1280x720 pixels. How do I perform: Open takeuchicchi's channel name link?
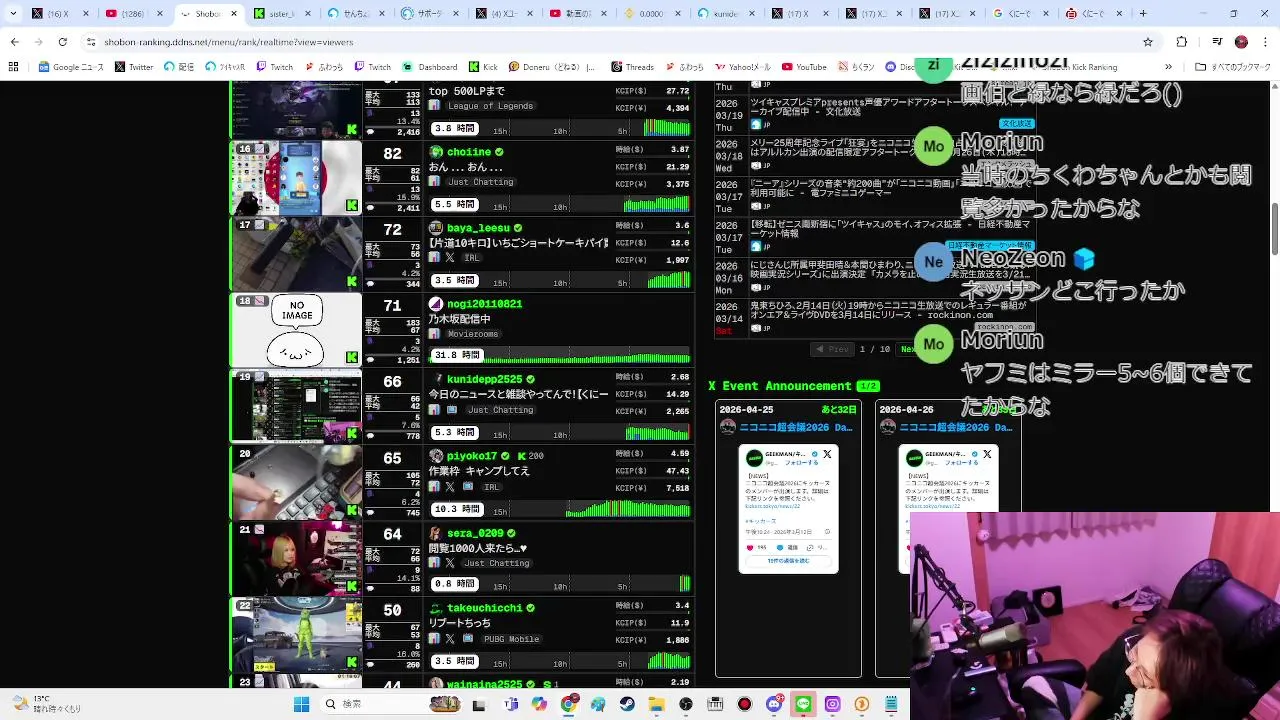point(485,608)
